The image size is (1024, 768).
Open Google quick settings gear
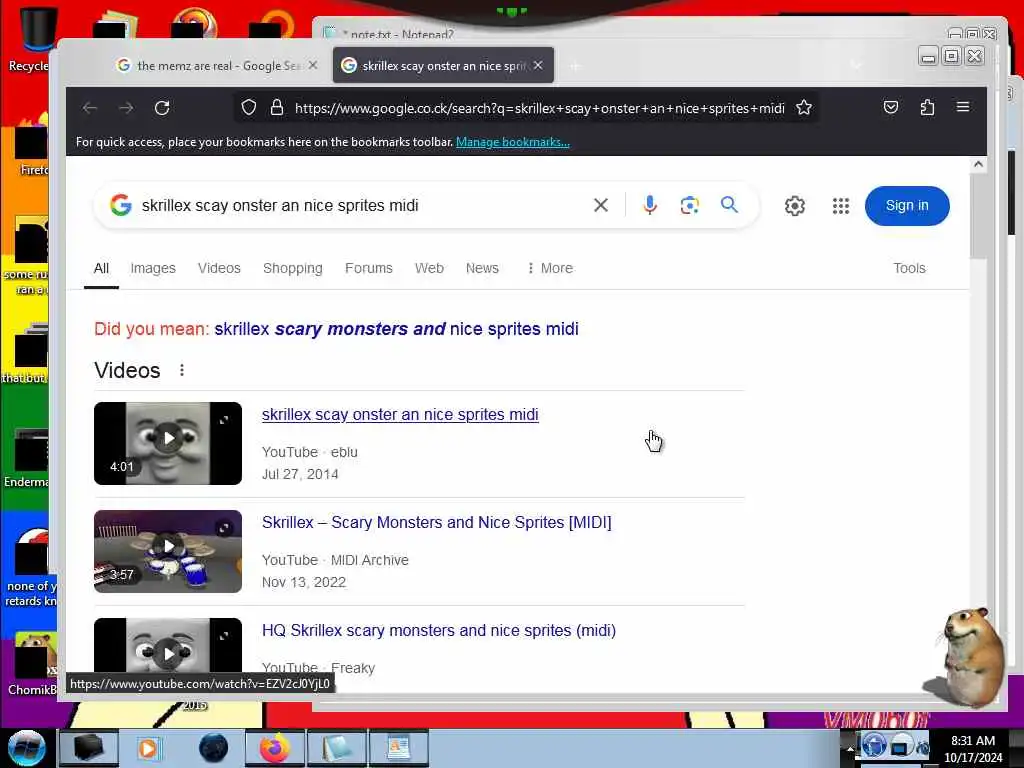click(x=795, y=206)
